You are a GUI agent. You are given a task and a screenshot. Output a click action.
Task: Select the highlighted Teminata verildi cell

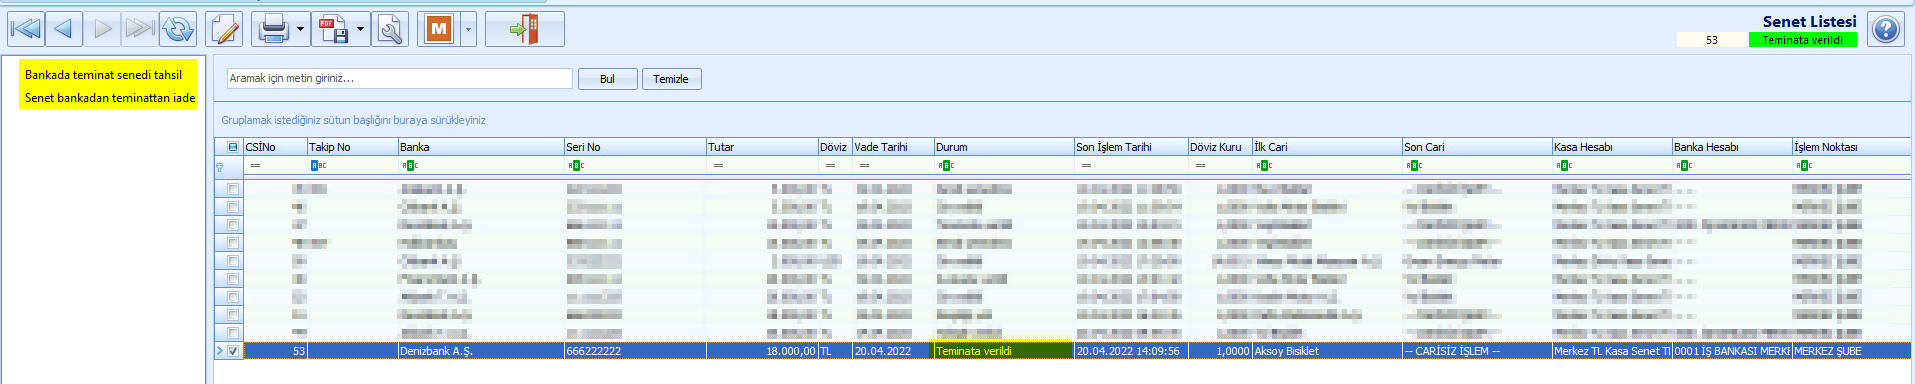pyautogui.click(x=1003, y=351)
